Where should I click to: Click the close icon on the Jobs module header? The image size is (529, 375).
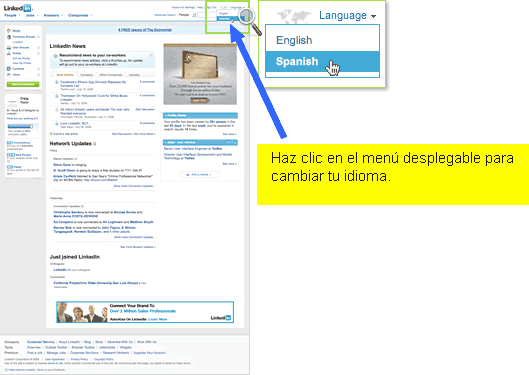(235, 143)
